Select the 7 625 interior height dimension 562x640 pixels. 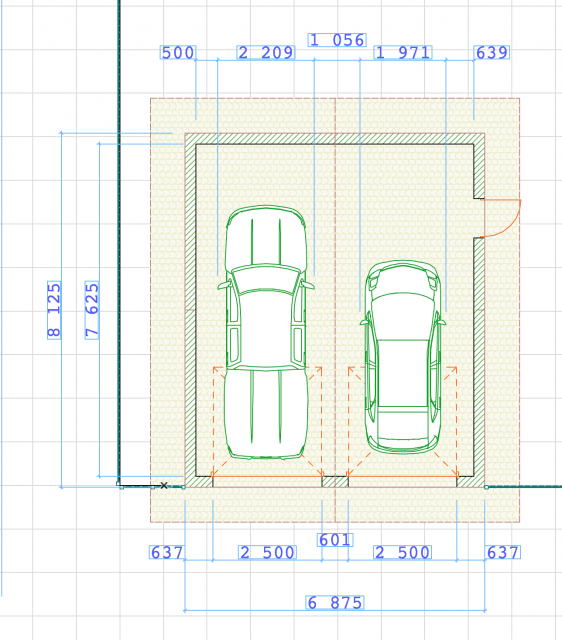coord(92,310)
